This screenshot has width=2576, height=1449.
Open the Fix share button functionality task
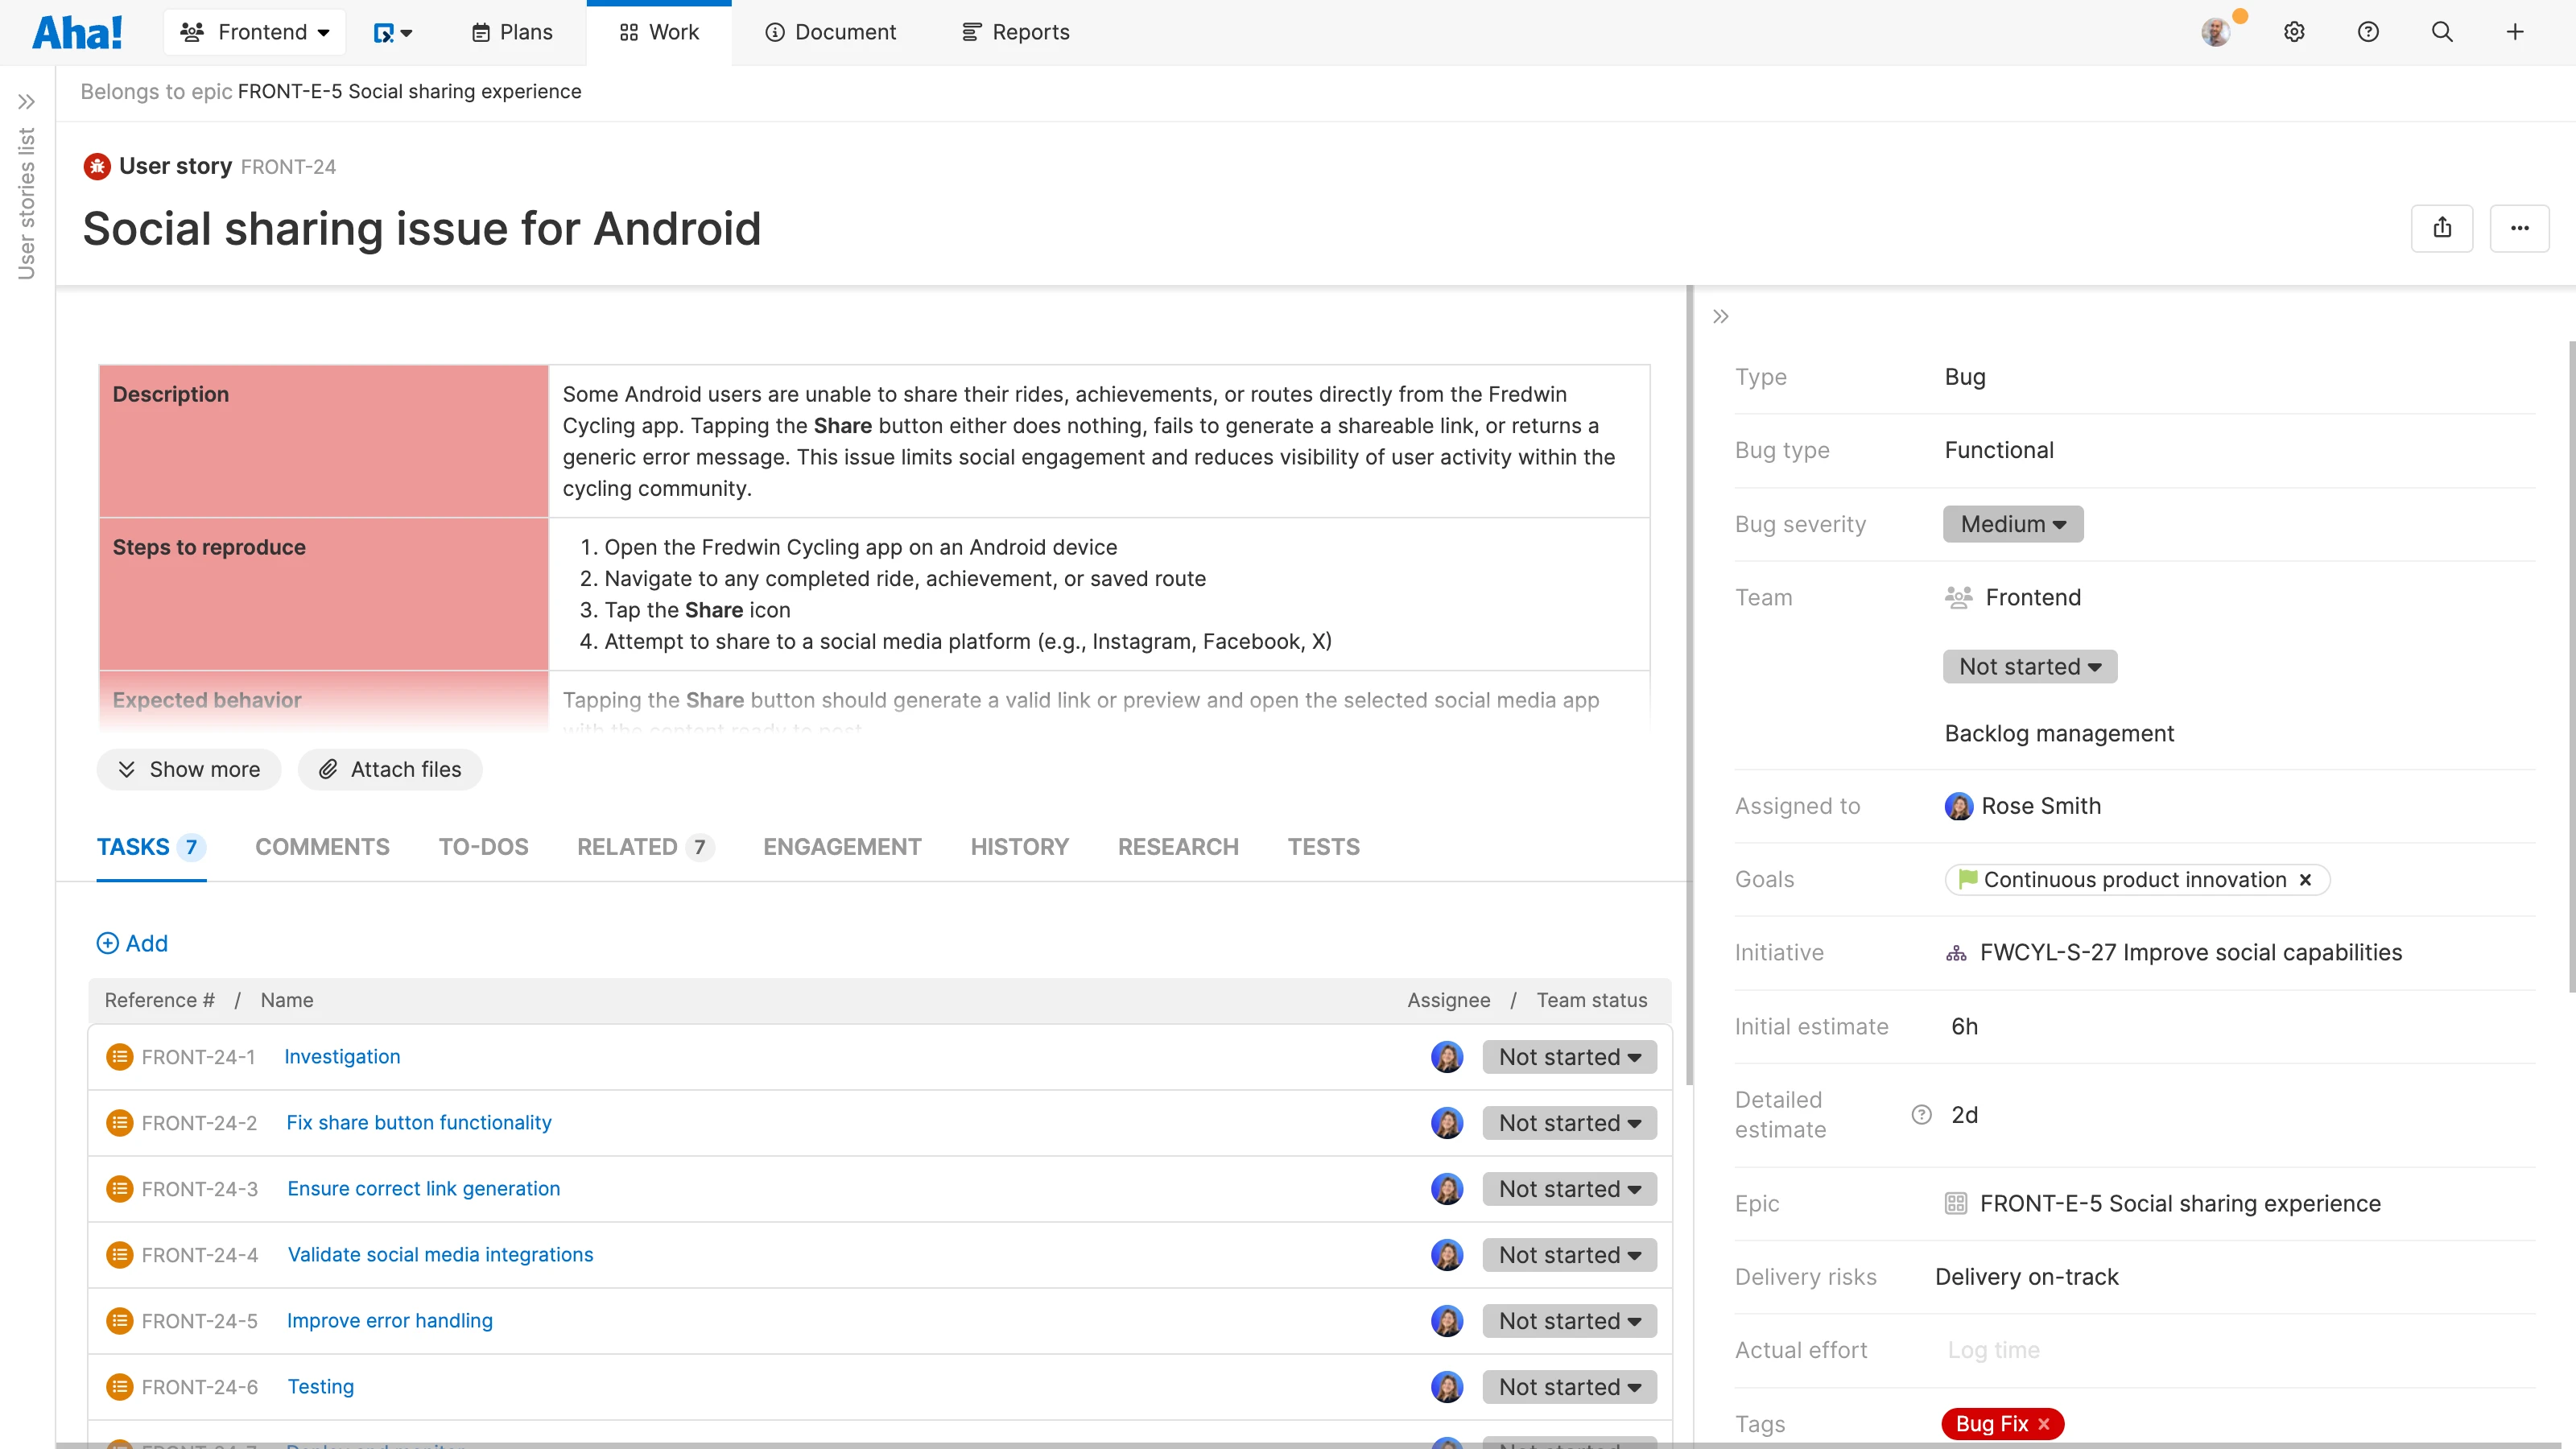(x=418, y=1123)
